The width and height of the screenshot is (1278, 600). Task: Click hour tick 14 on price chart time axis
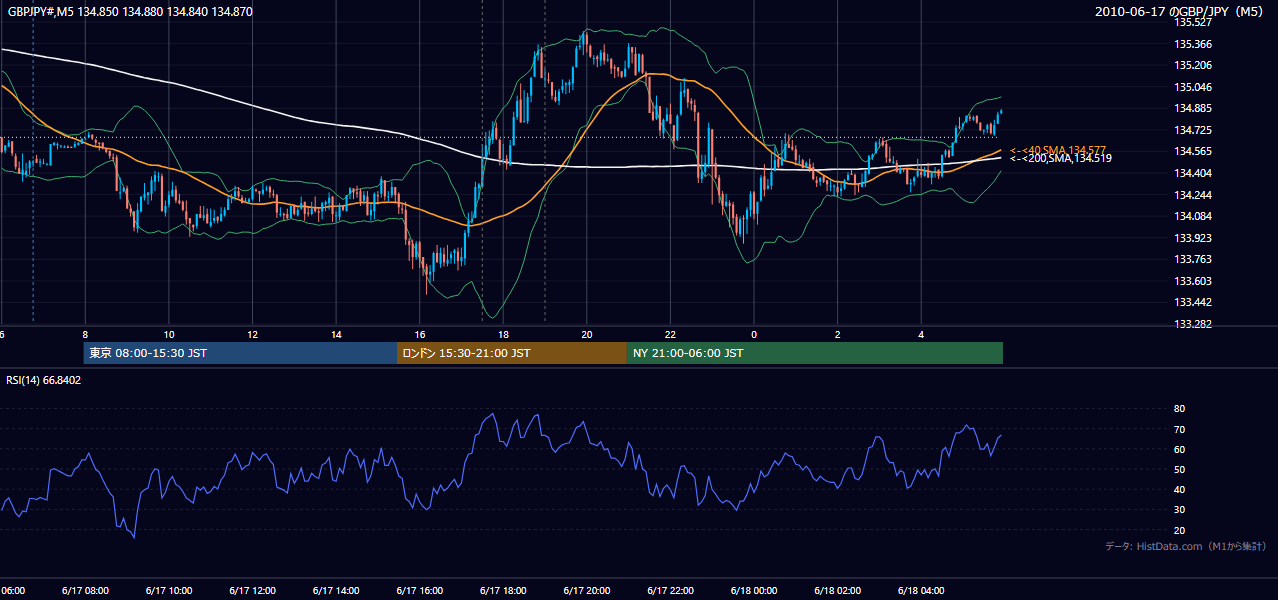point(337,334)
